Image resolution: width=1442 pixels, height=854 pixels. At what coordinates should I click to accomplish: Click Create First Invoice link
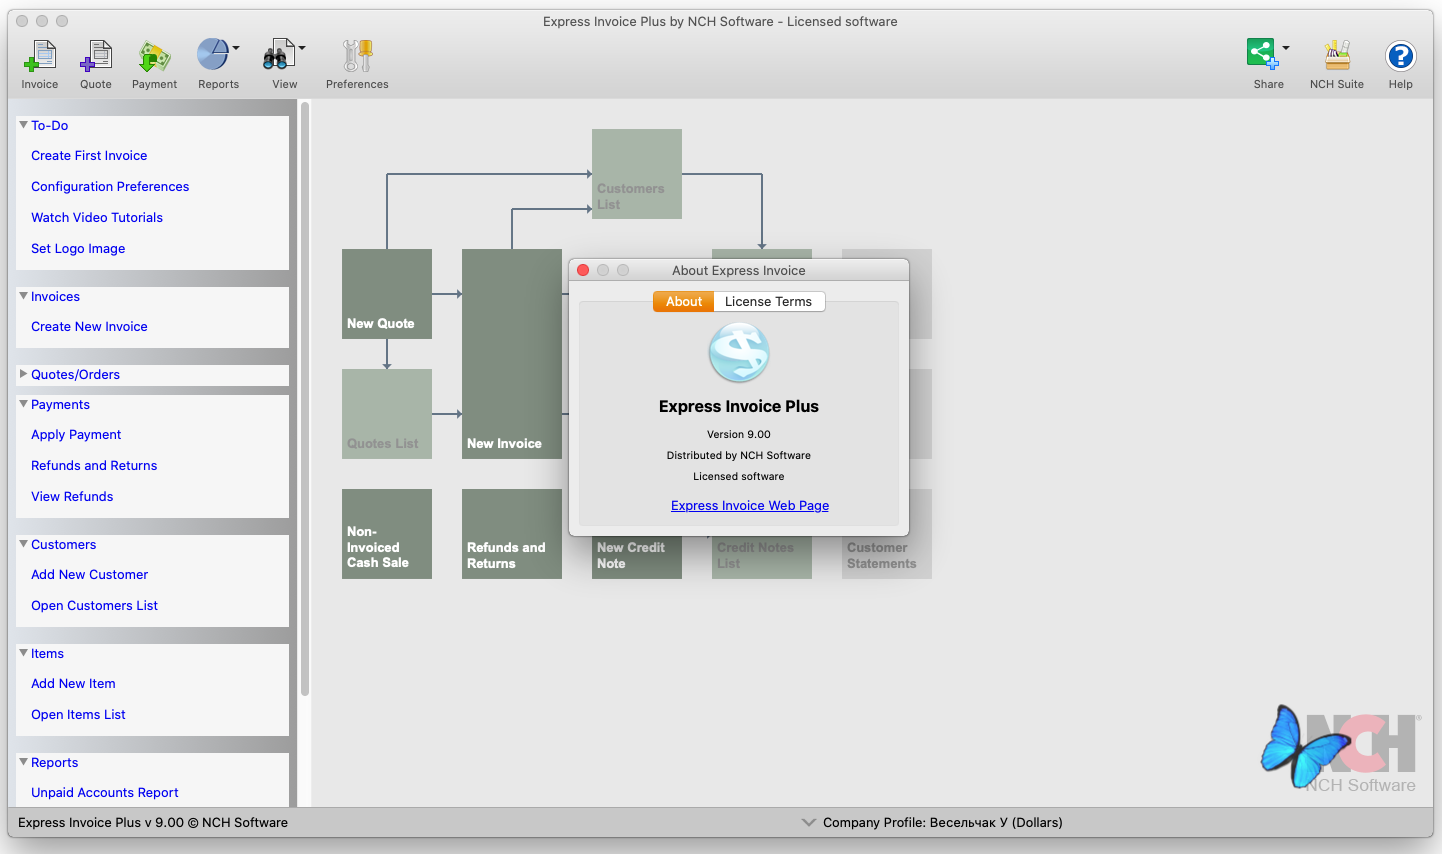(89, 155)
